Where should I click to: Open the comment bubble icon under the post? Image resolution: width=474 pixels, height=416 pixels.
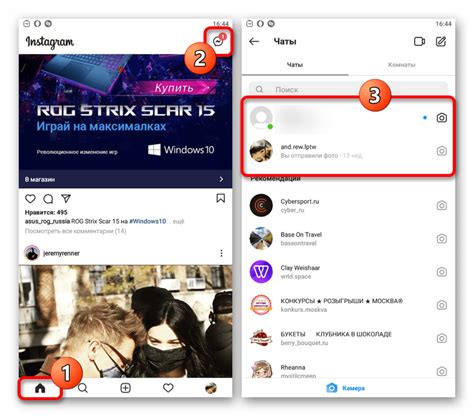coord(48,199)
